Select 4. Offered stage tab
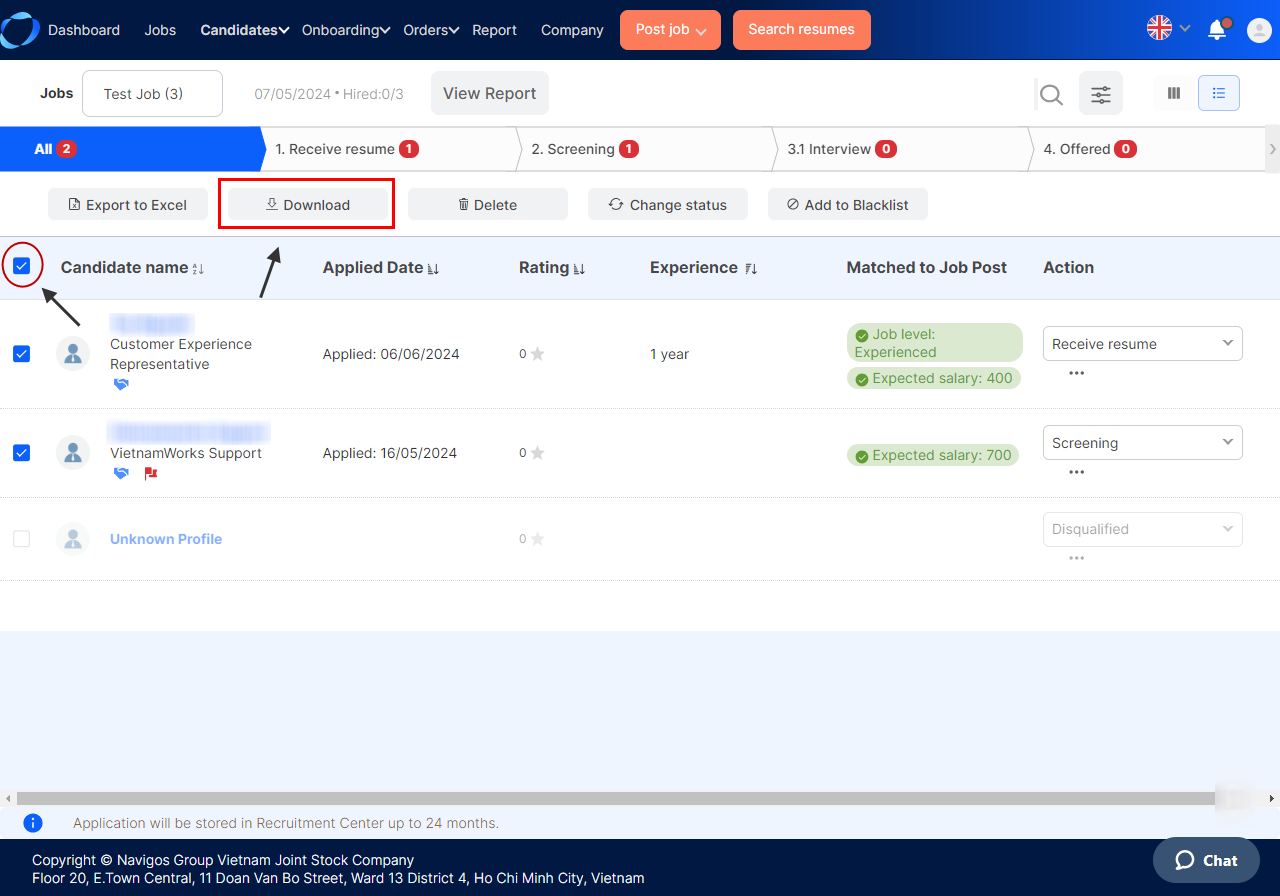Image resolution: width=1280 pixels, height=896 pixels. click(x=1147, y=149)
